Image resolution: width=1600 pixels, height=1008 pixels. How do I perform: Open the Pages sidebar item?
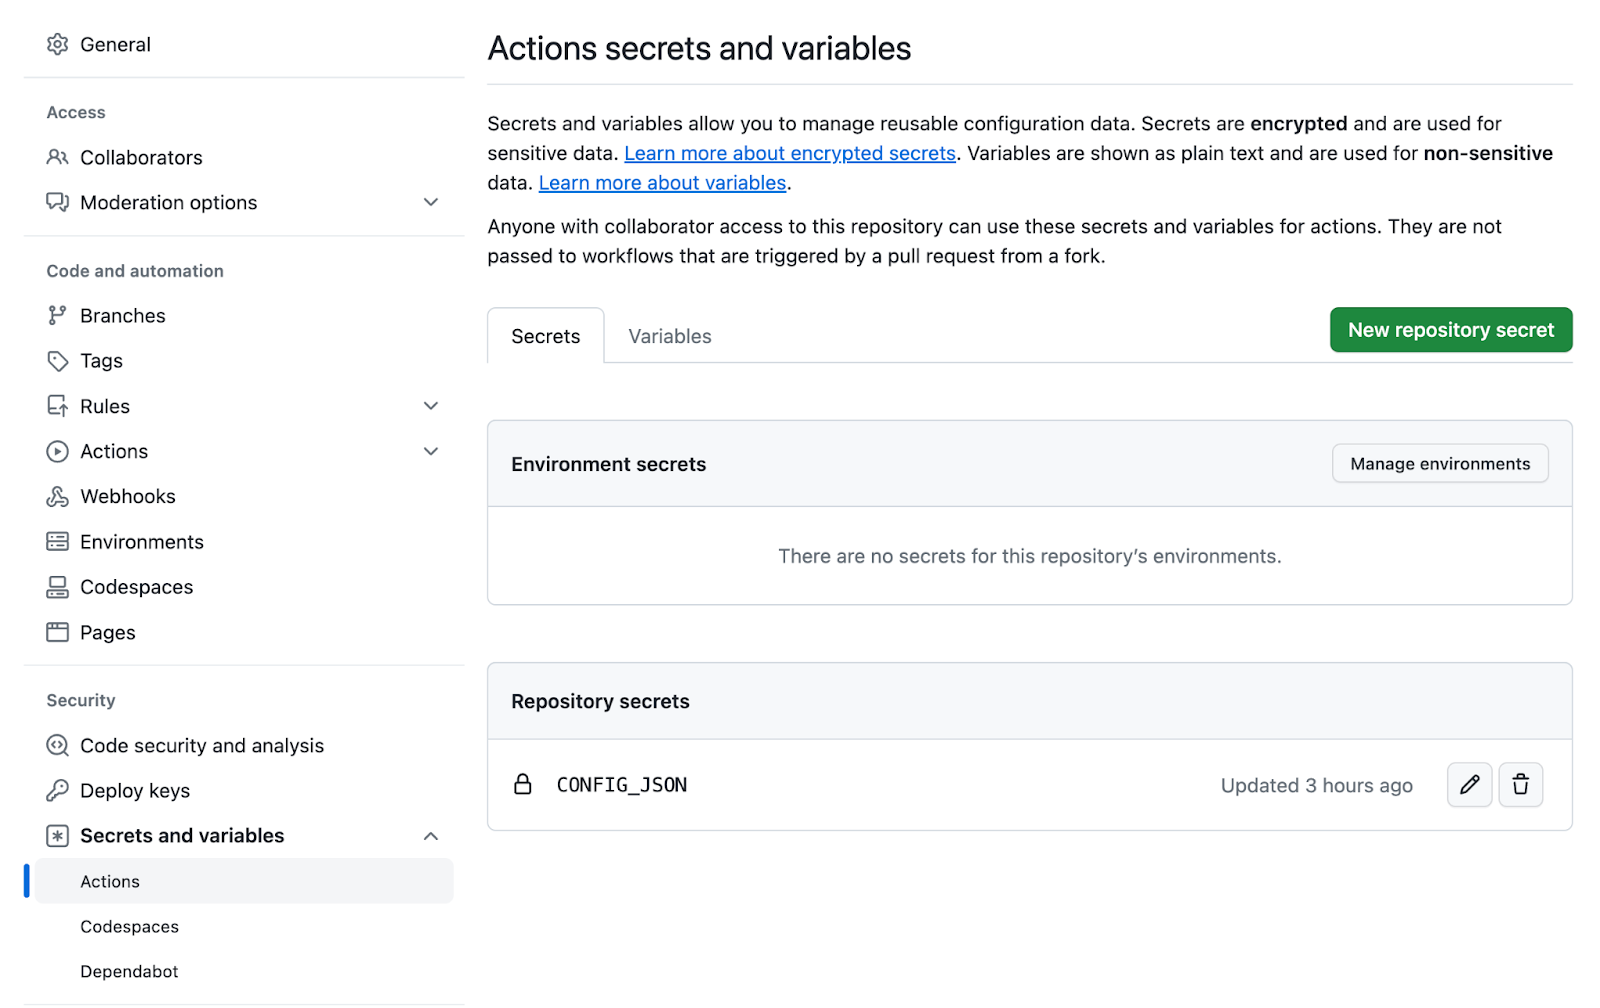[107, 633]
